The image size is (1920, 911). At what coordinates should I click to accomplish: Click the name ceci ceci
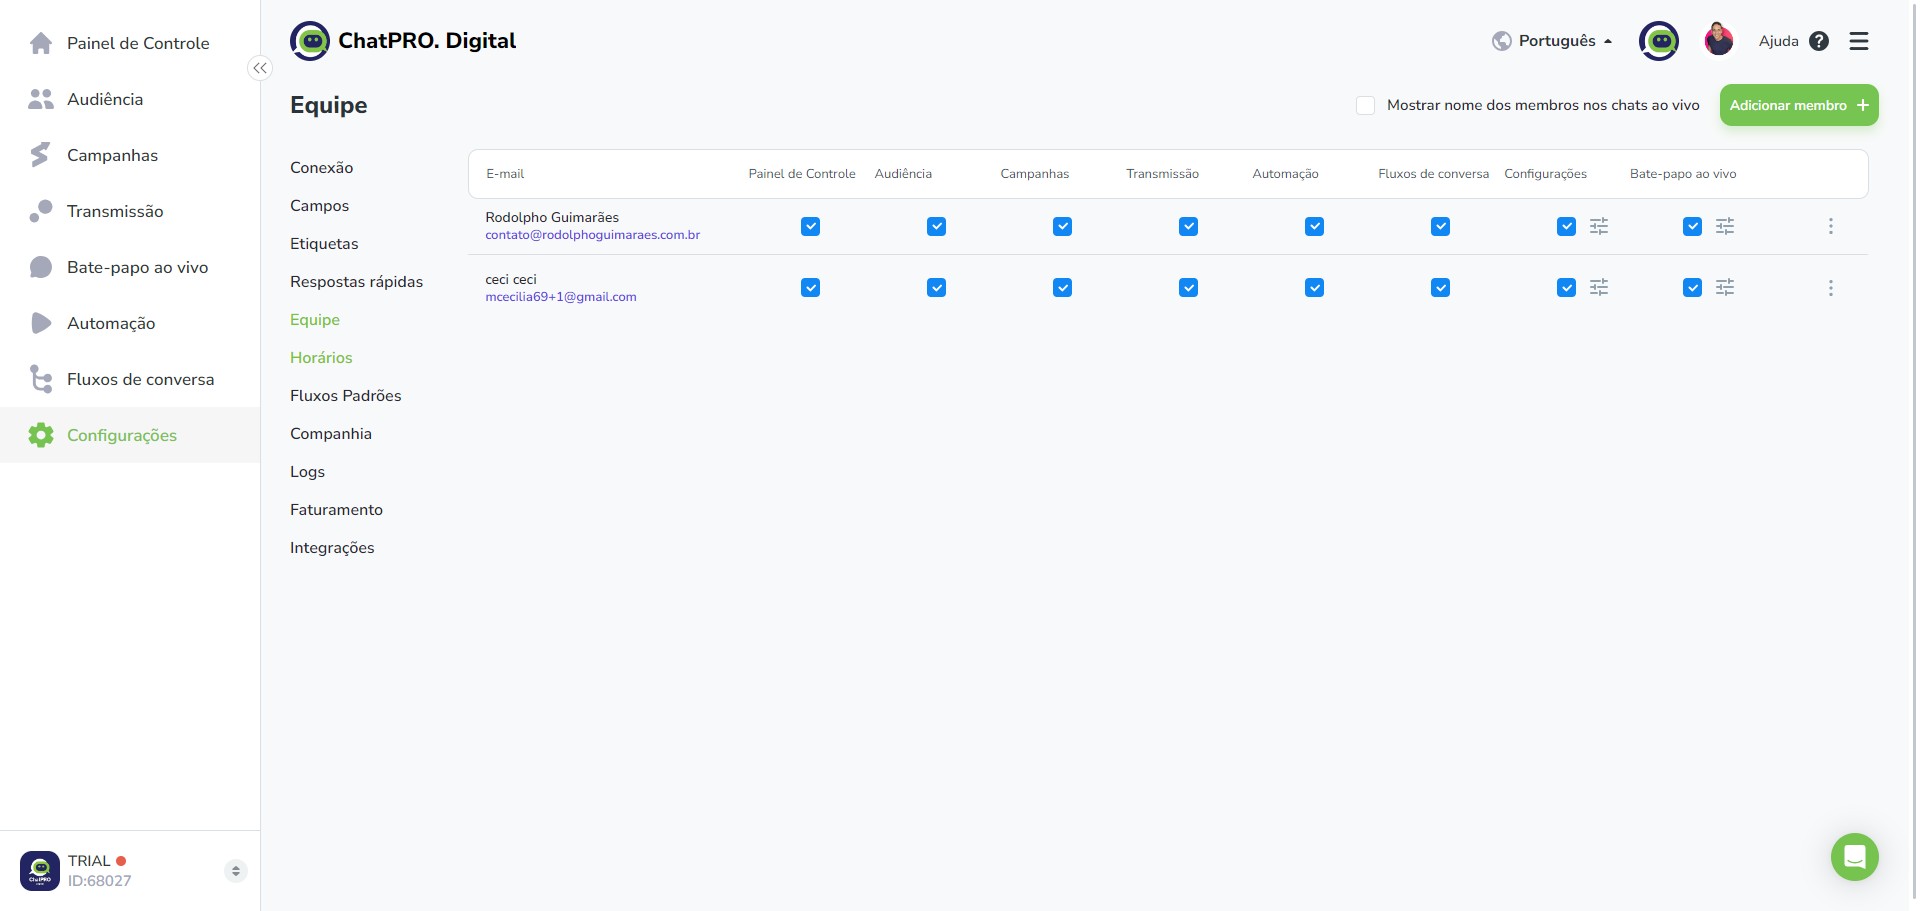[511, 279]
